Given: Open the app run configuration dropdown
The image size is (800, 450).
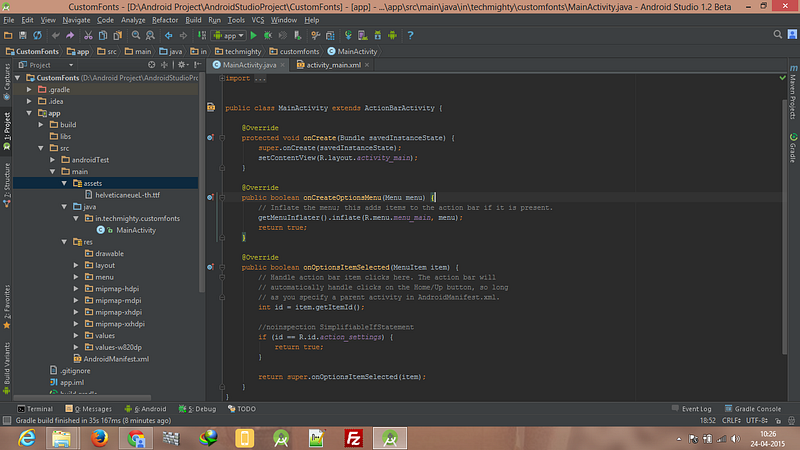Looking at the screenshot, I should [229, 35].
